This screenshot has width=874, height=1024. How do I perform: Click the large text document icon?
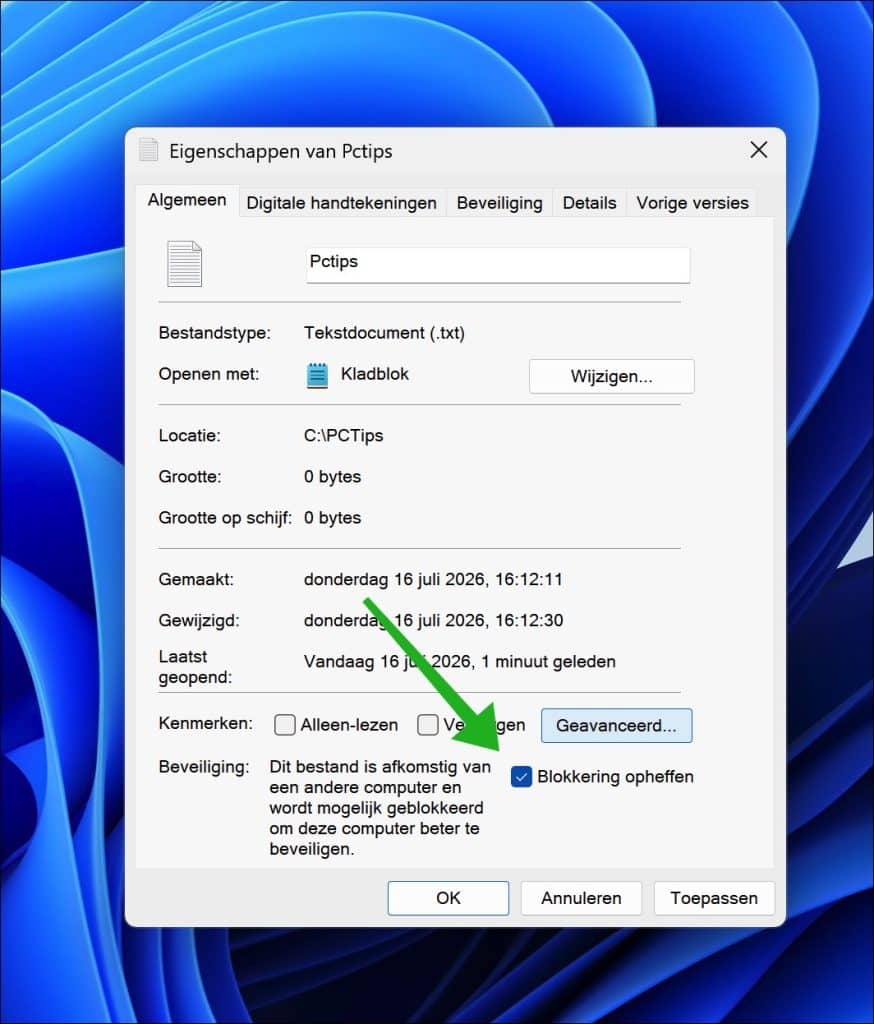click(x=184, y=264)
